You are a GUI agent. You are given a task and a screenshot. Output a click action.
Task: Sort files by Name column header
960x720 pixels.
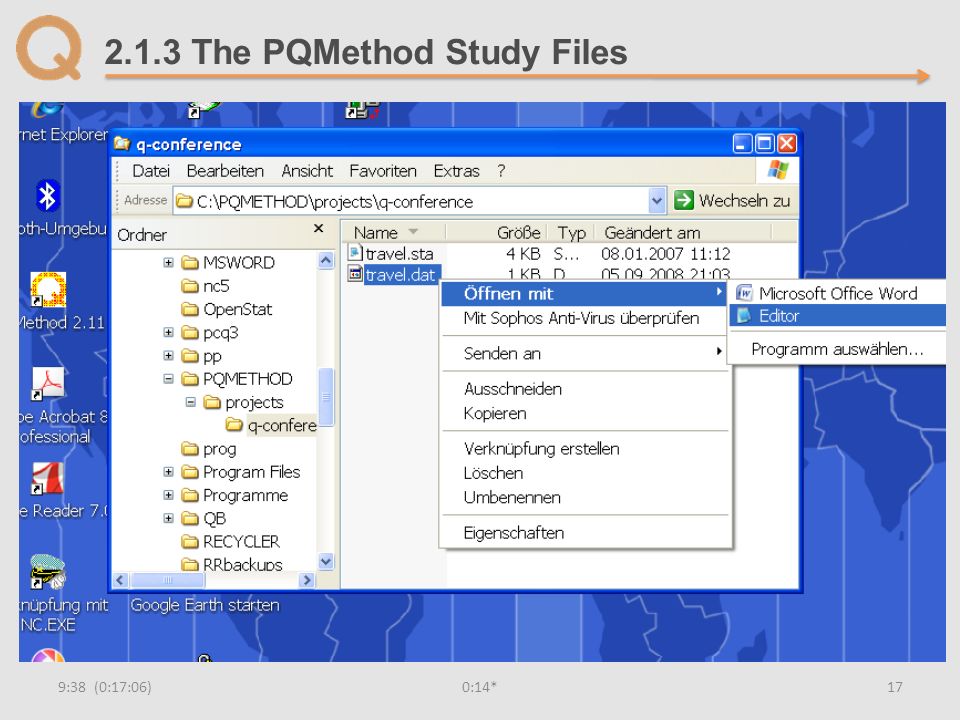393,233
